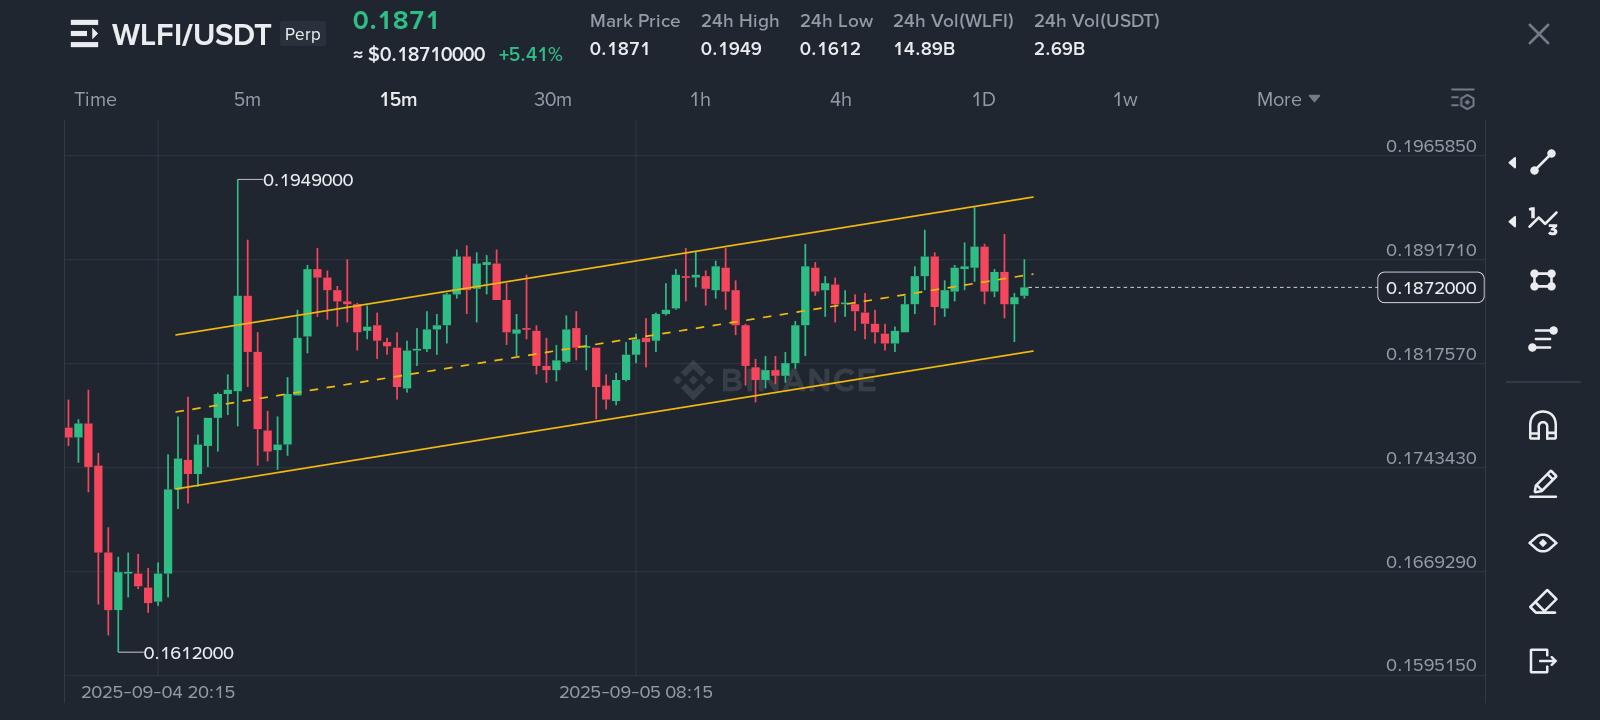Open the hamburger menu beside WLFI/USDT
The width and height of the screenshot is (1600, 720).
tap(84, 34)
